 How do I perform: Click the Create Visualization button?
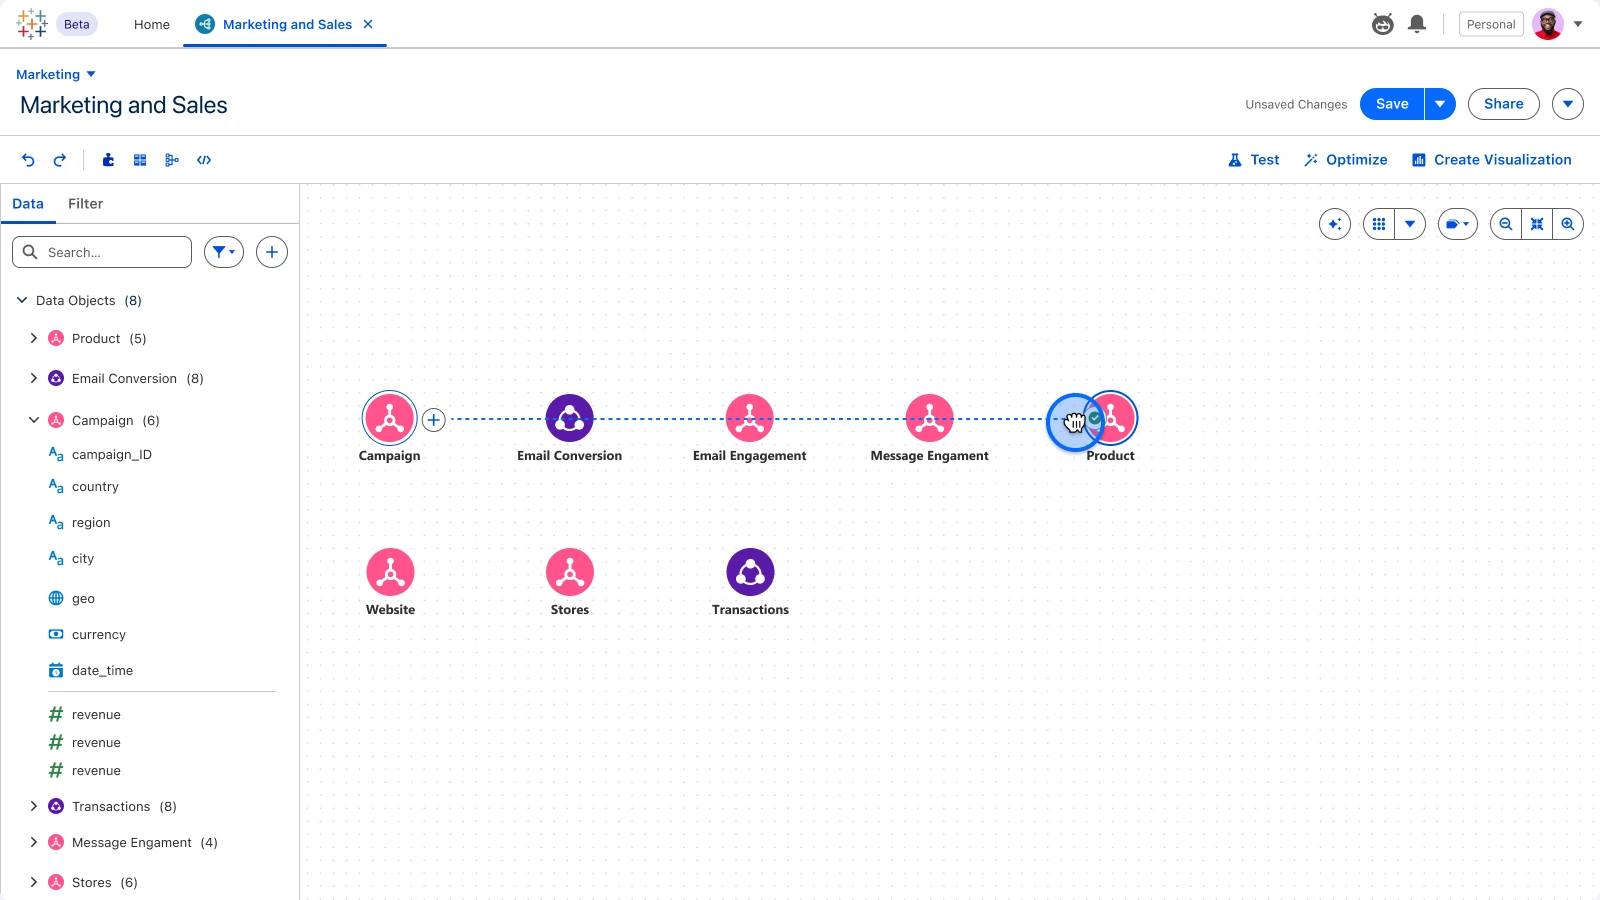[x=1492, y=160]
